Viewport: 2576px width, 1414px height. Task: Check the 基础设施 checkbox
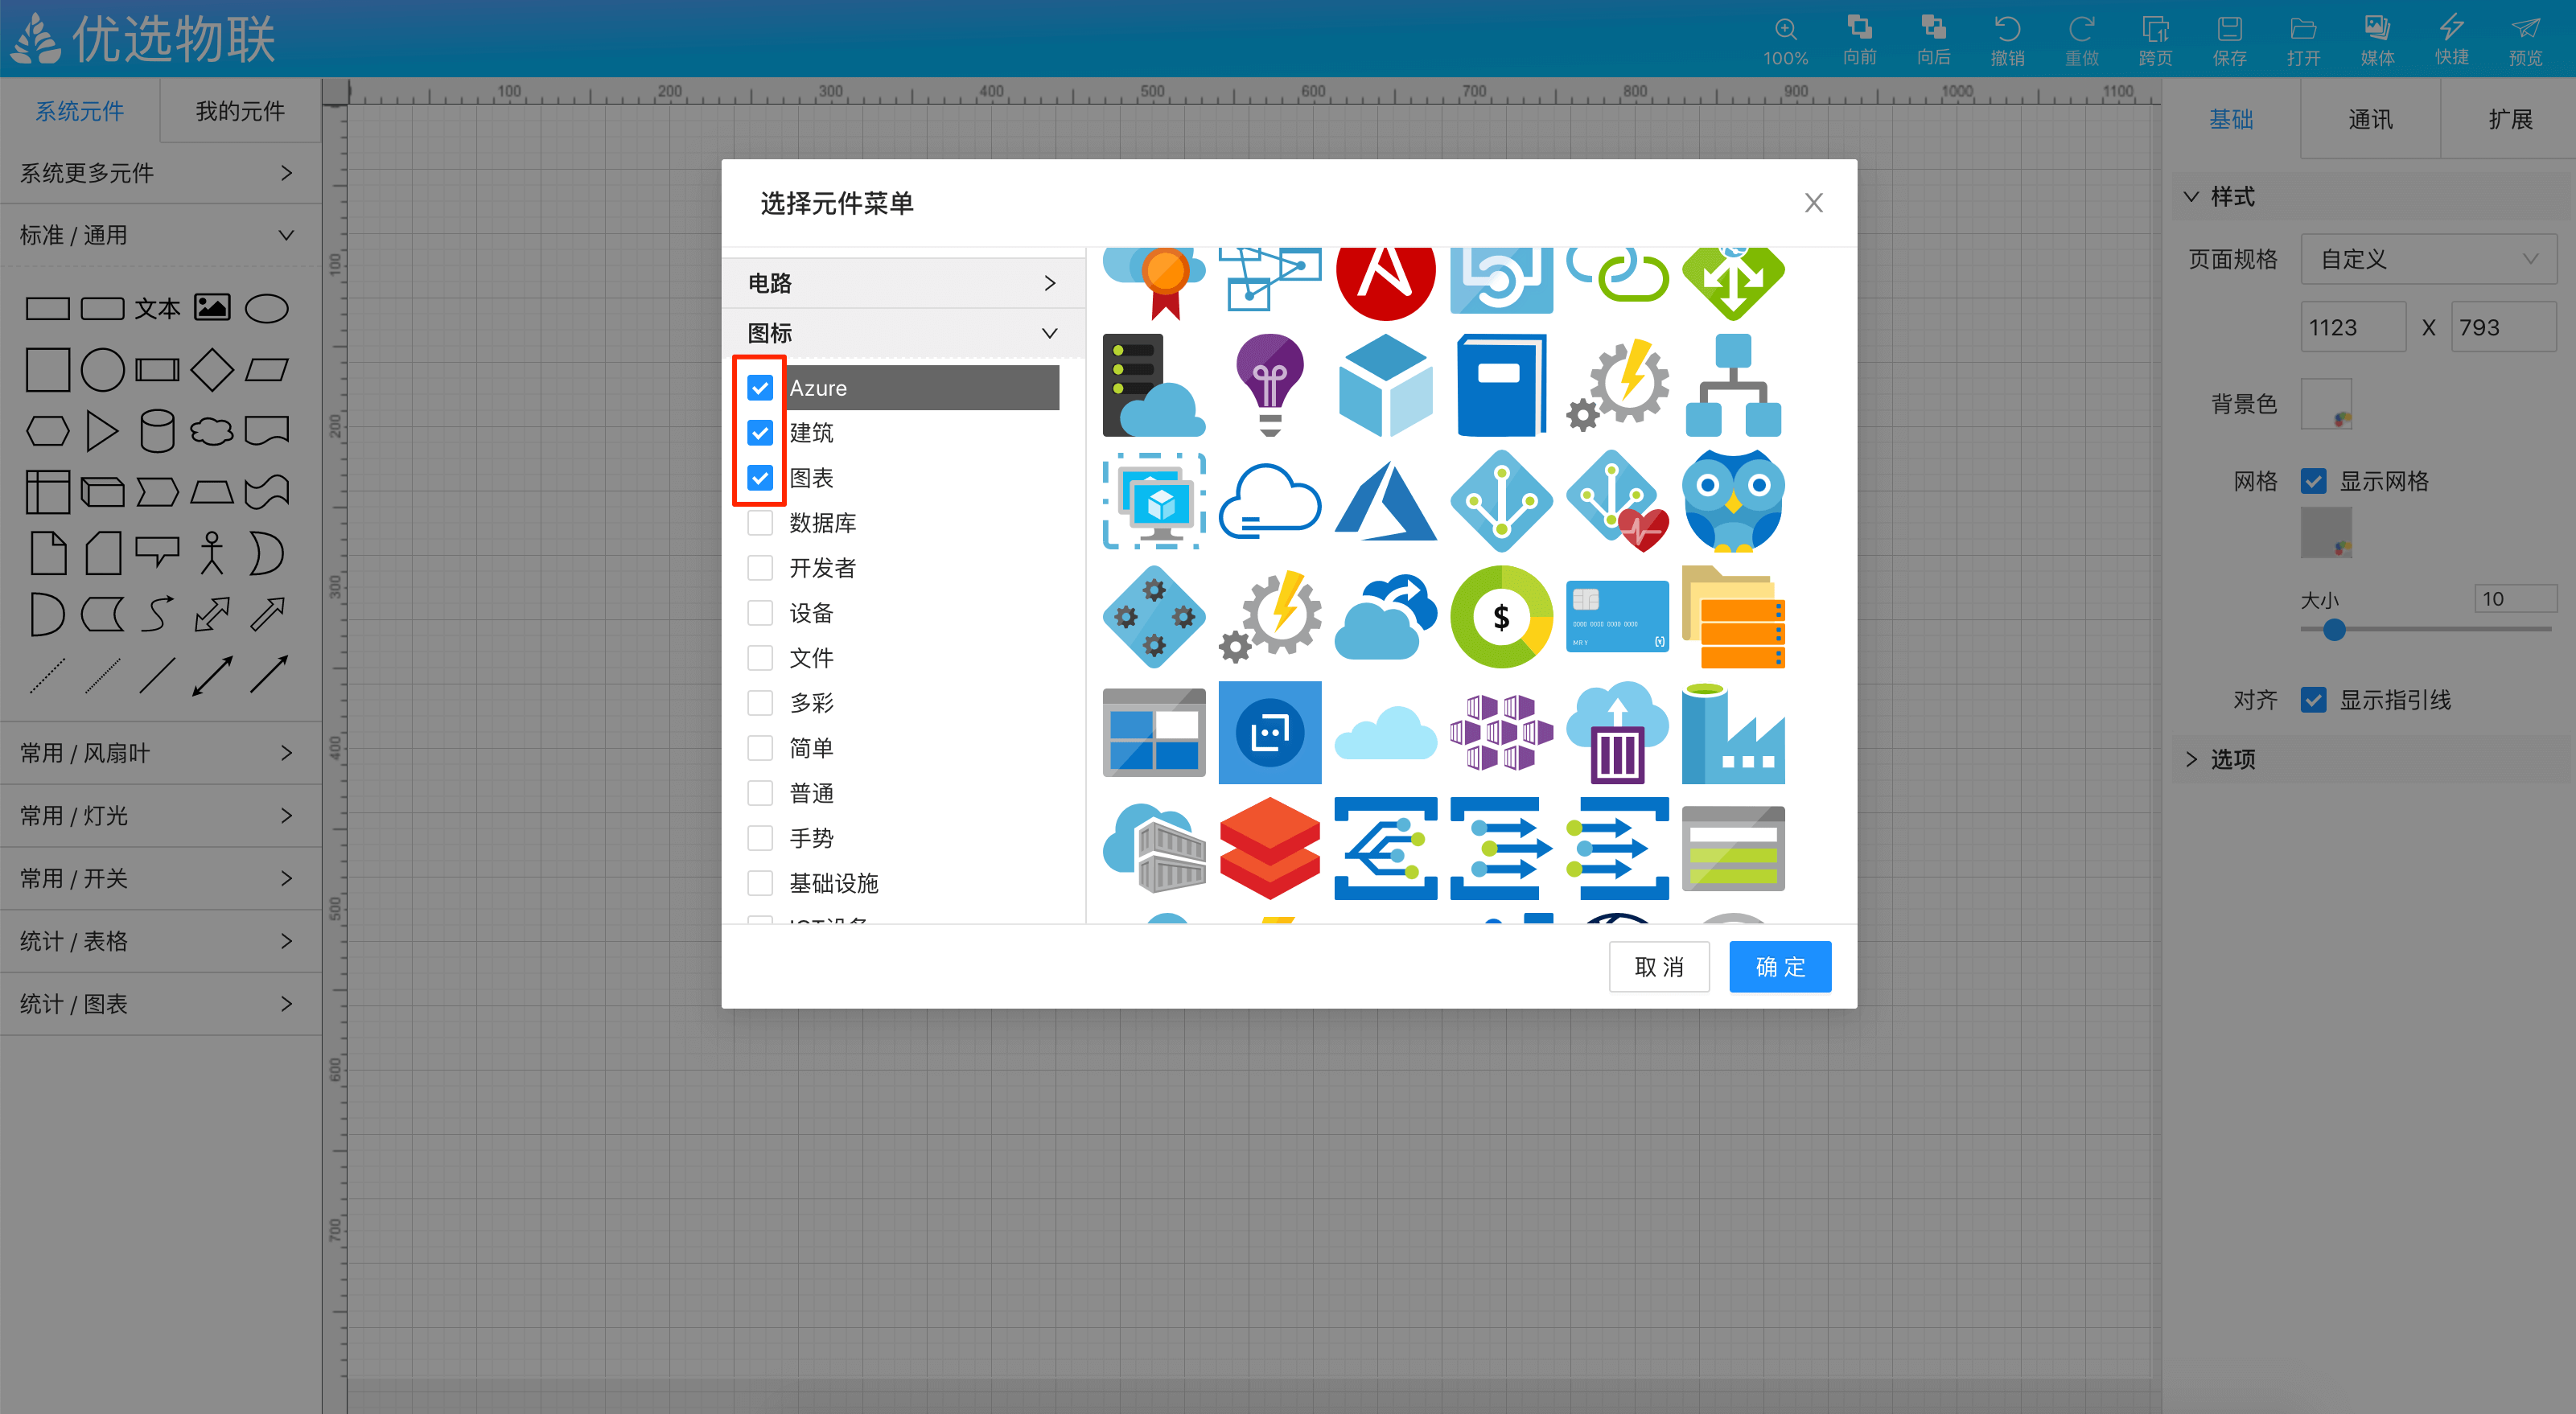760,883
